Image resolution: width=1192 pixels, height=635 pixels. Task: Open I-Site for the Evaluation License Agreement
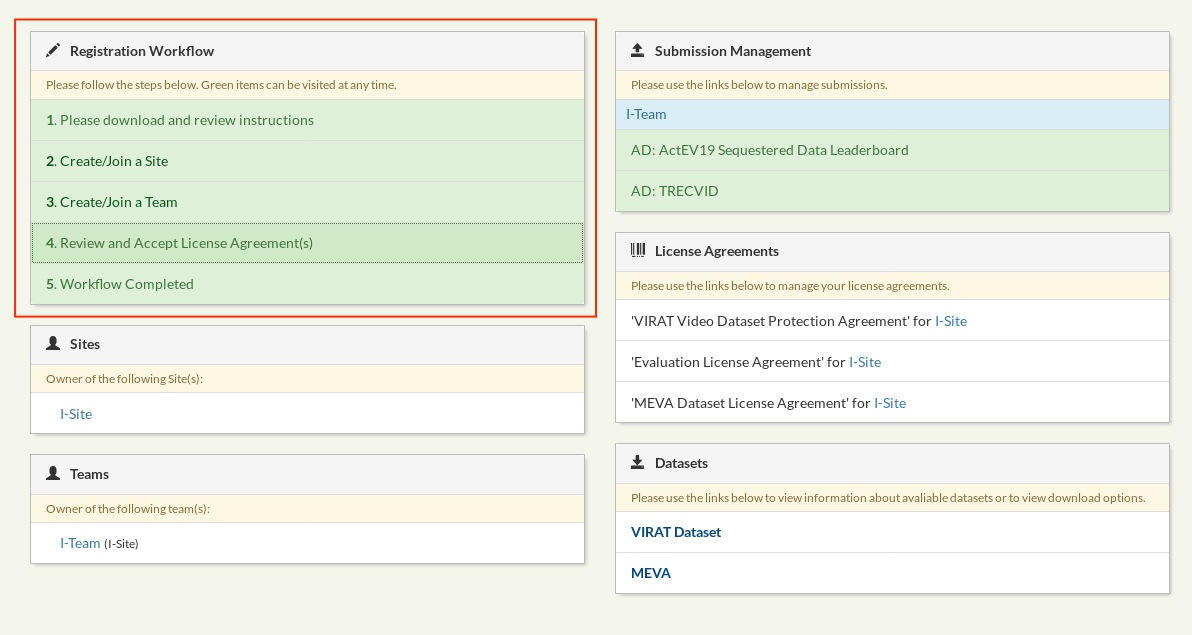click(x=864, y=361)
